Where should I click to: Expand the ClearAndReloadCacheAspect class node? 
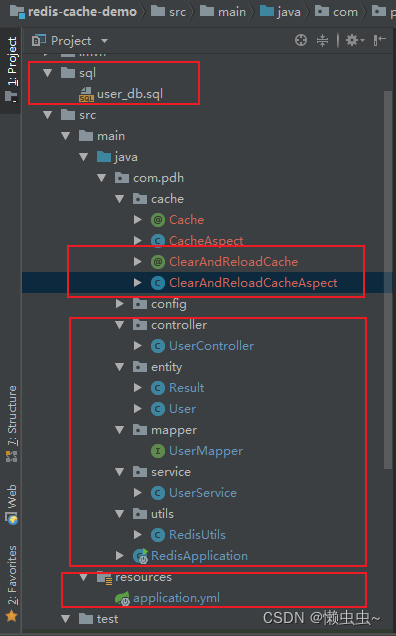[138, 283]
